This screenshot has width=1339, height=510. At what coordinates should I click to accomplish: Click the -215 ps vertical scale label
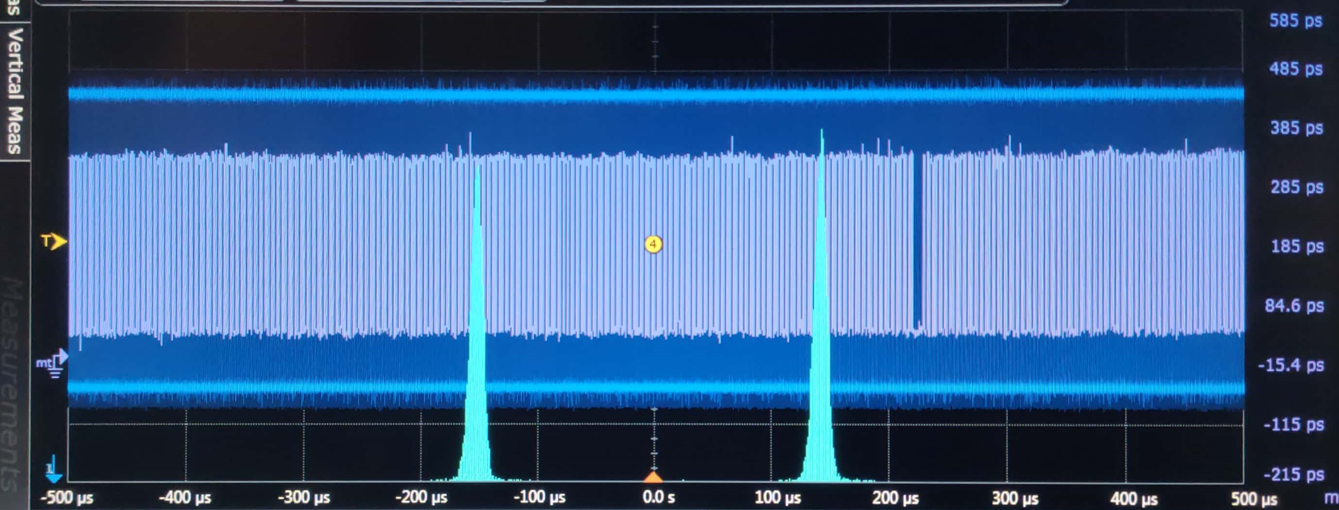(1292, 474)
